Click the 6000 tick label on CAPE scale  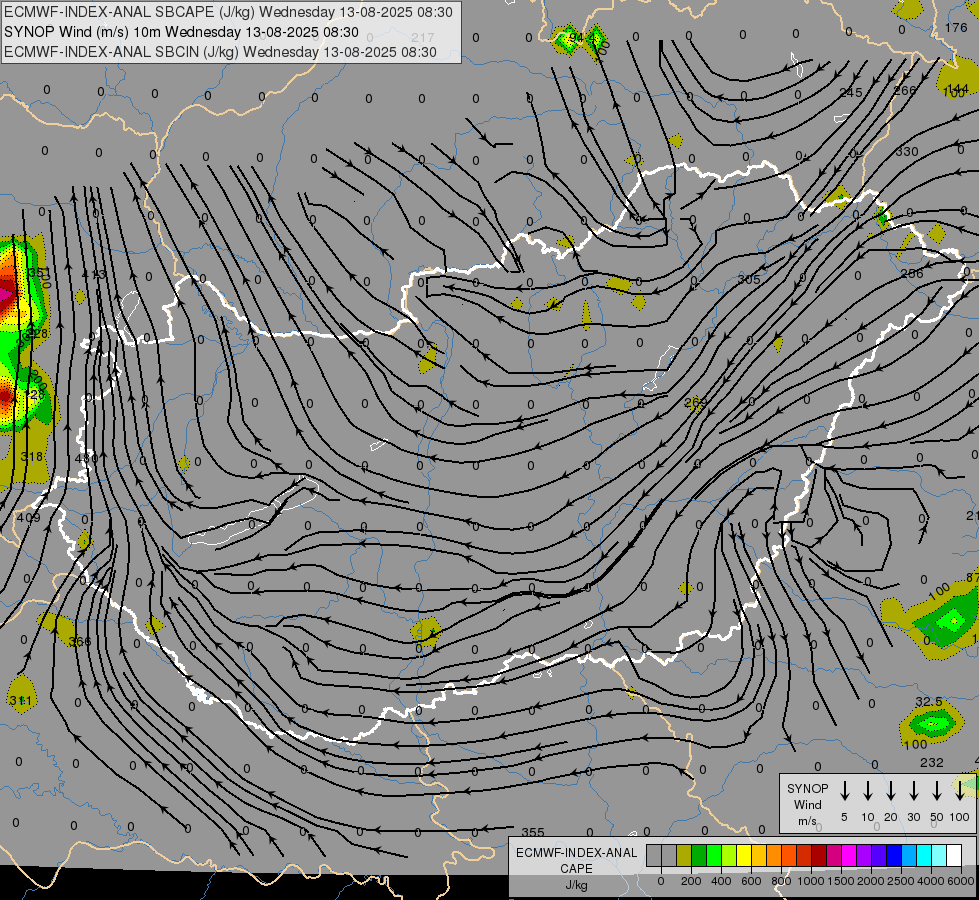pos(961,881)
